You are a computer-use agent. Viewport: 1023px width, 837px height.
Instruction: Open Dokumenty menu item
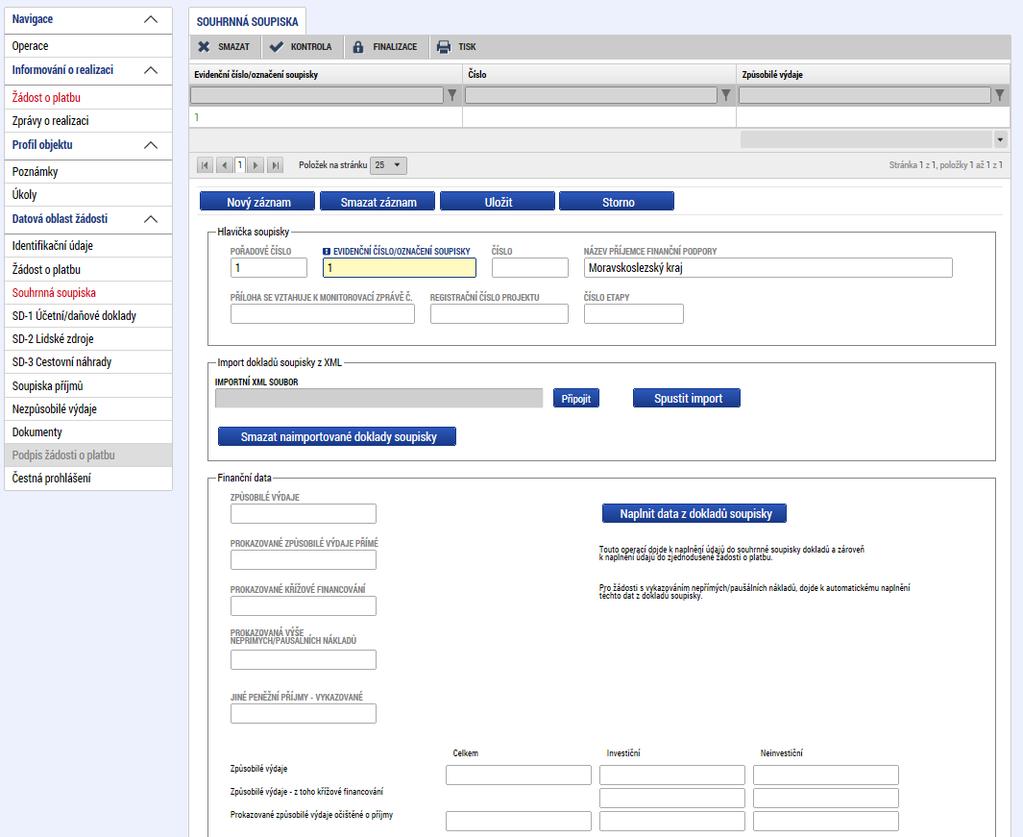[x=88, y=432]
